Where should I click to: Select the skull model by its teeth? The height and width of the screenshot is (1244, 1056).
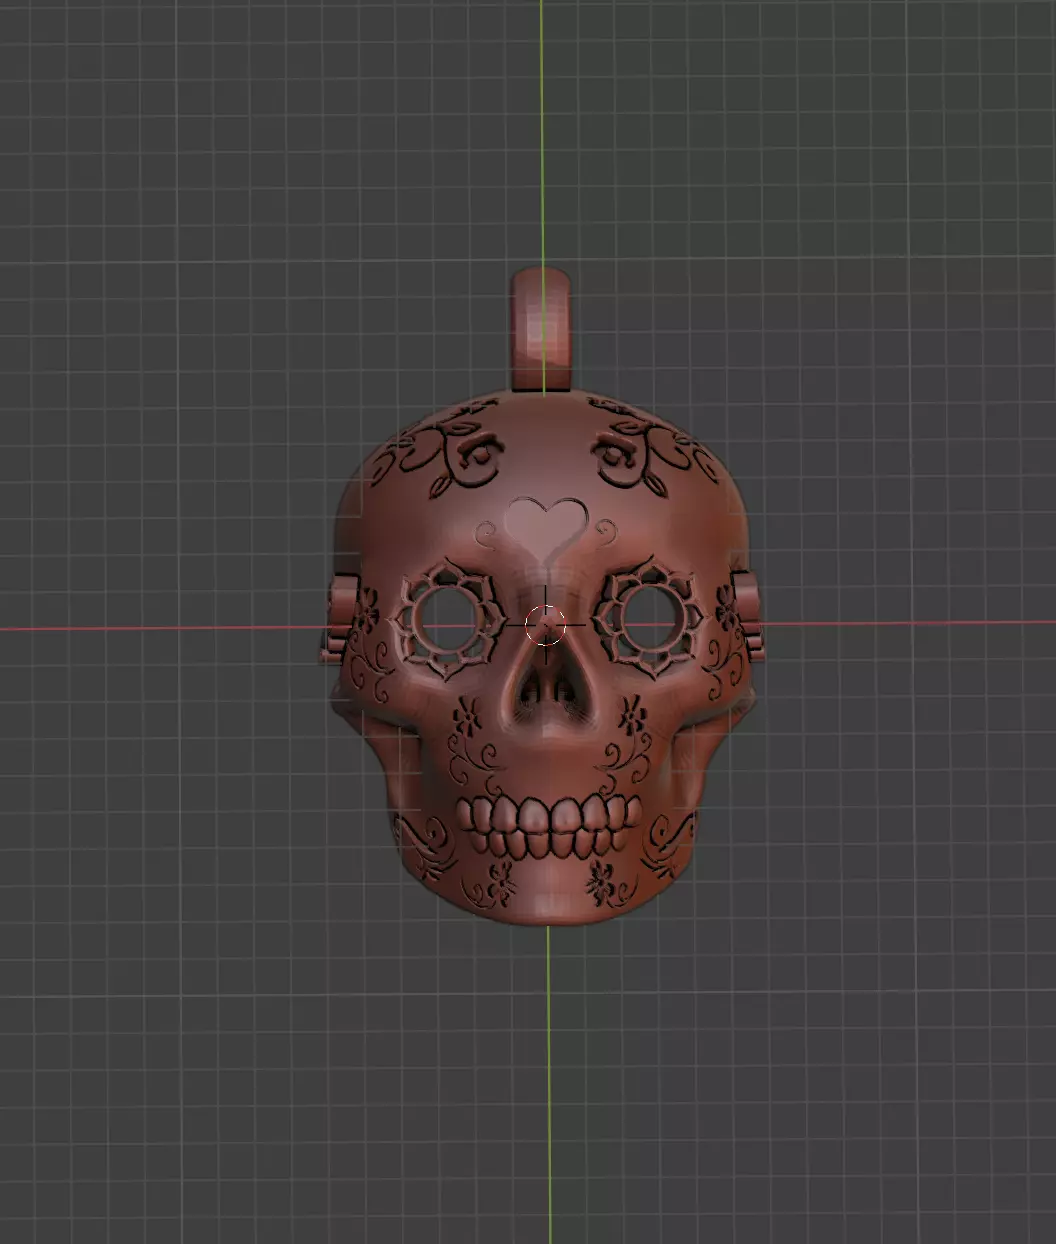click(549, 826)
